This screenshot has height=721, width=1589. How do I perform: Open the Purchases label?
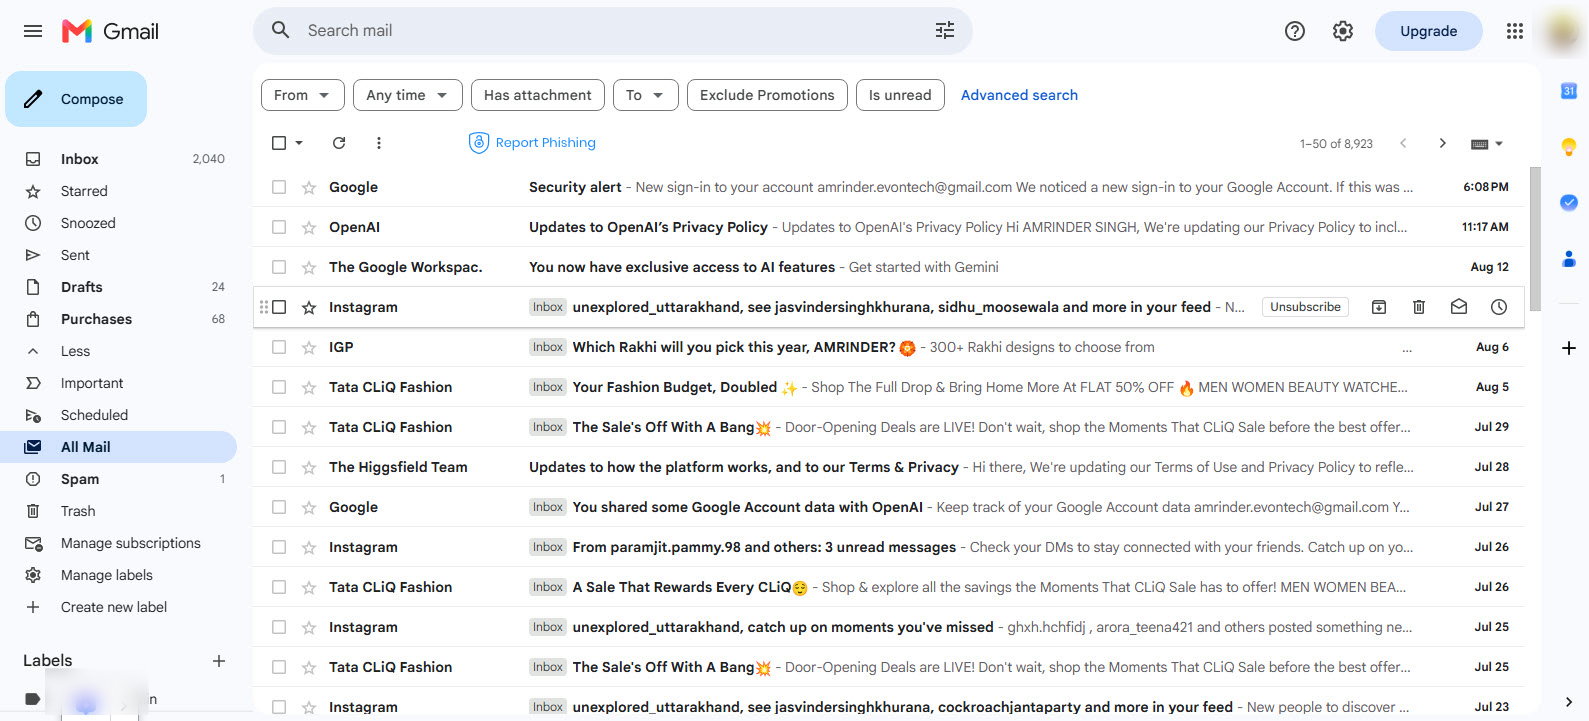pyautogui.click(x=120, y=319)
